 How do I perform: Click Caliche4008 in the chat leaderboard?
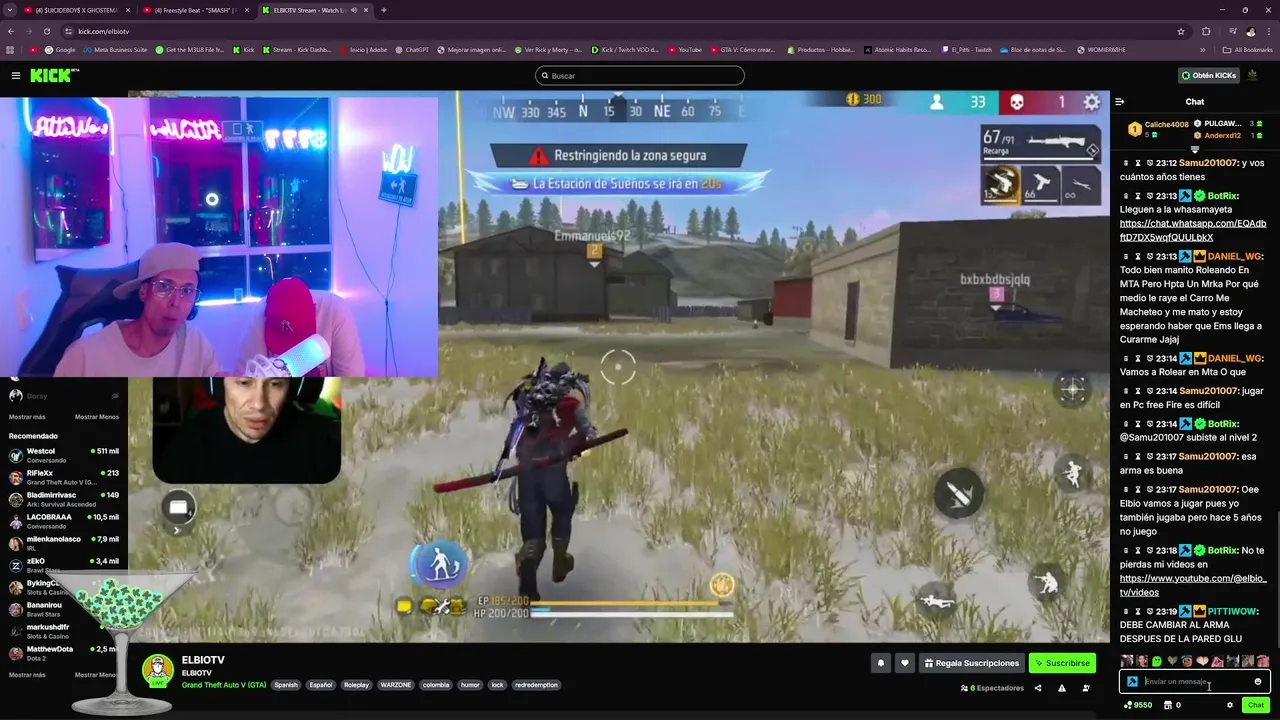1167,124
